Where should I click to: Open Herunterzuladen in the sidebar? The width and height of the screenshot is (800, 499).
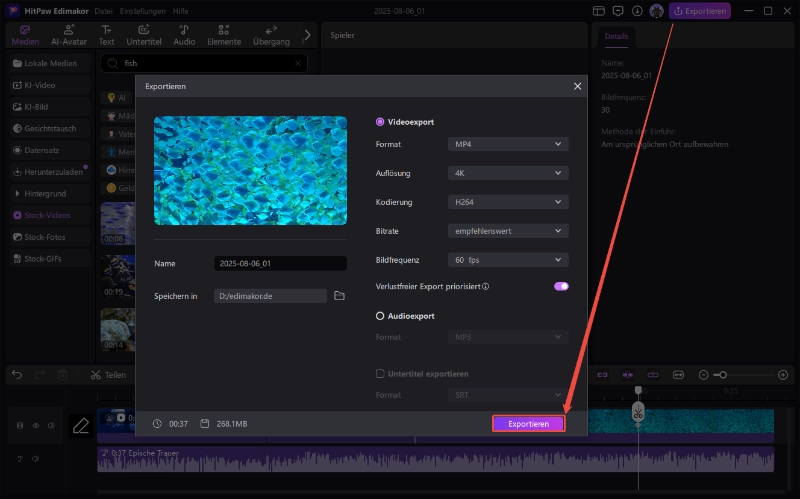click(50, 172)
